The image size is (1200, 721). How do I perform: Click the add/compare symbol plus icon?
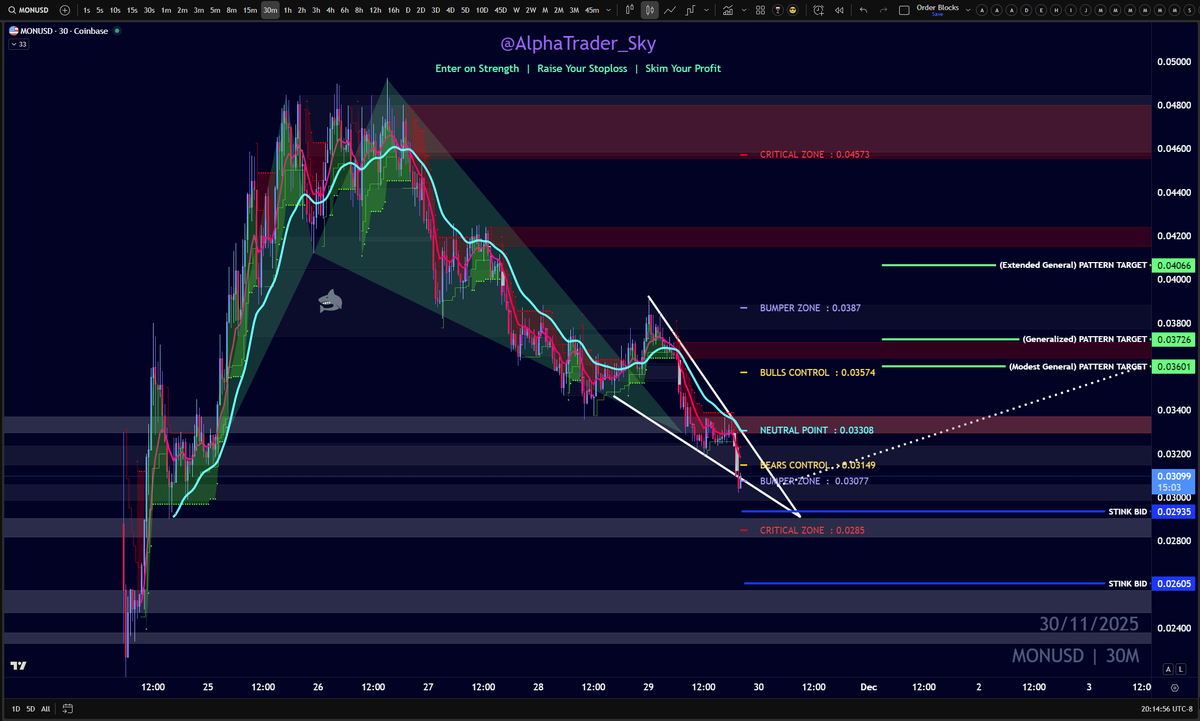click(65, 10)
